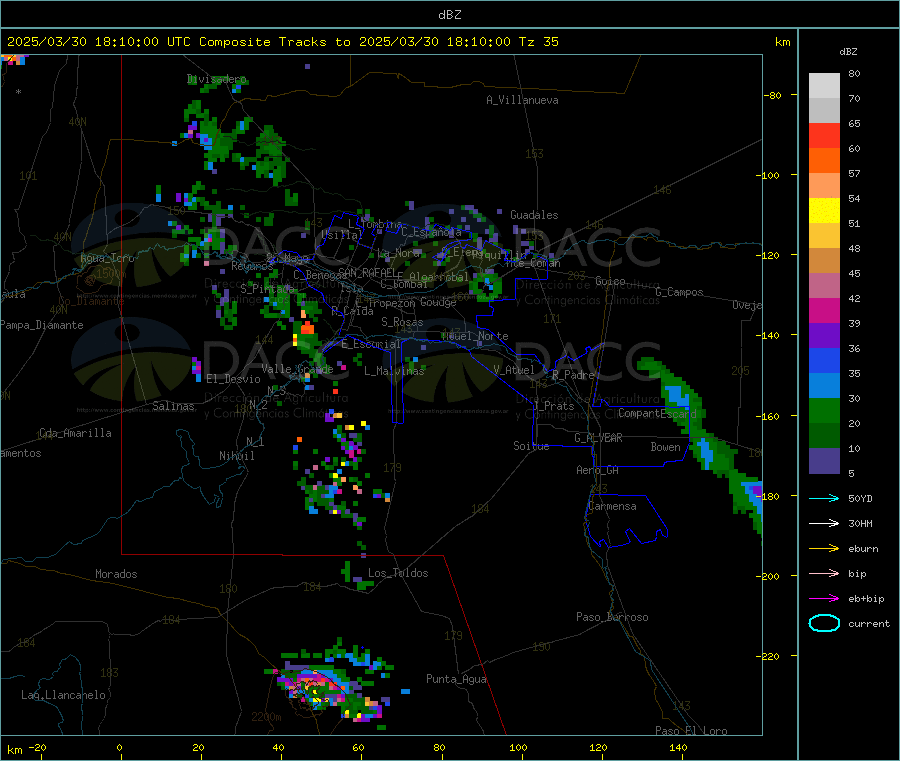Click the Paso_Barroso map label
900x761 pixels.
coord(612,617)
